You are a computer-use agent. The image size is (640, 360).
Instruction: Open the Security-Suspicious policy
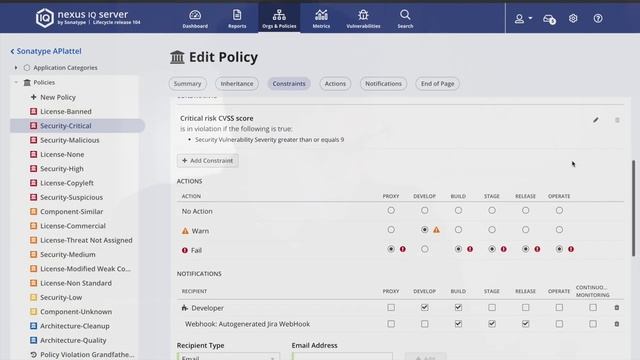click(x=71, y=197)
